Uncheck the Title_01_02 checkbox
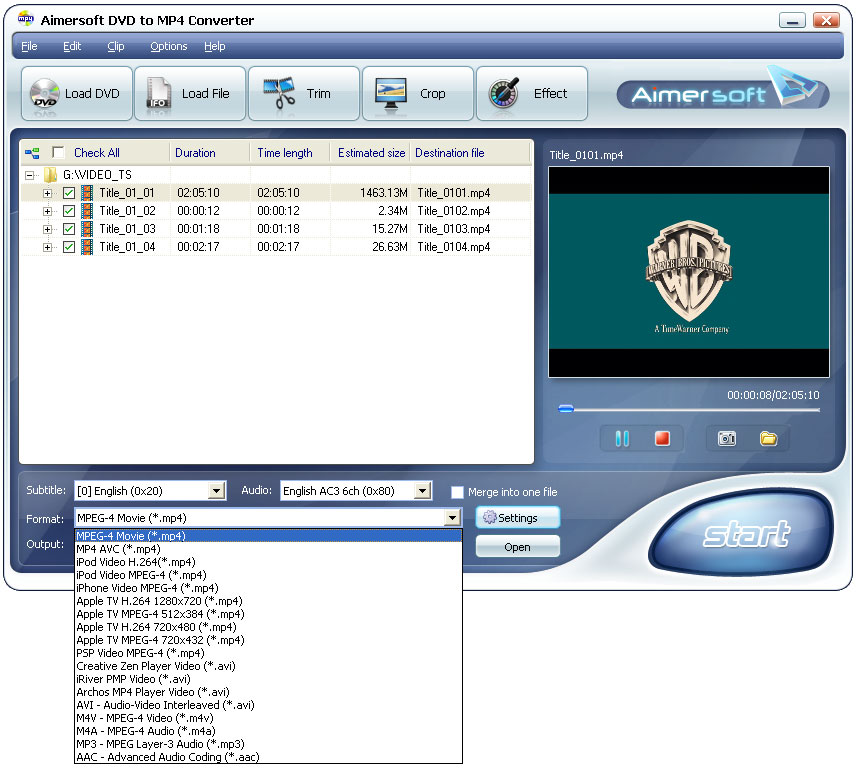Screen dimensions: 860x769 click(69, 211)
